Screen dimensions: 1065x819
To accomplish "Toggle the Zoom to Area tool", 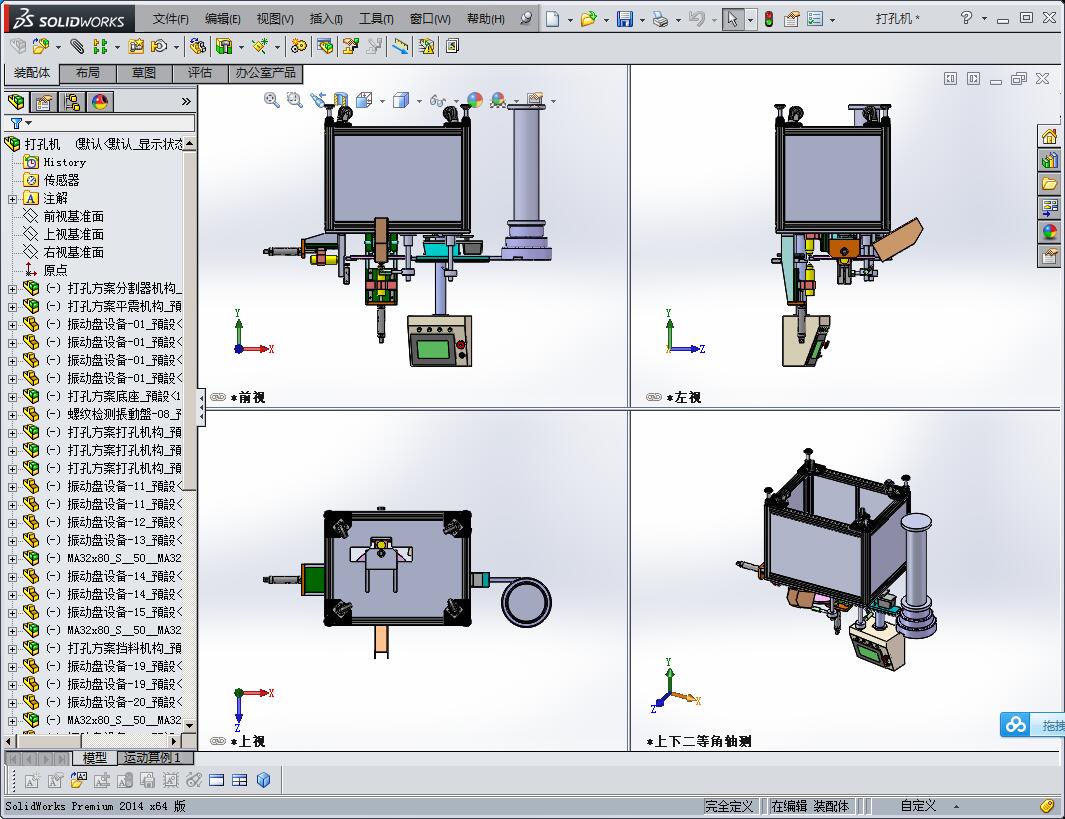I will [x=294, y=99].
